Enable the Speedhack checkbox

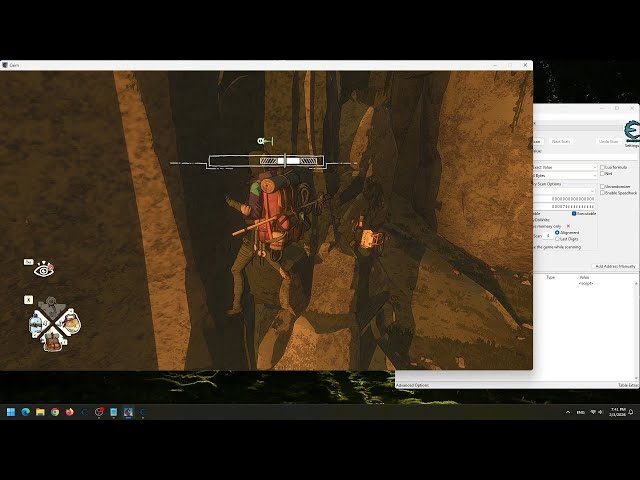(602, 193)
